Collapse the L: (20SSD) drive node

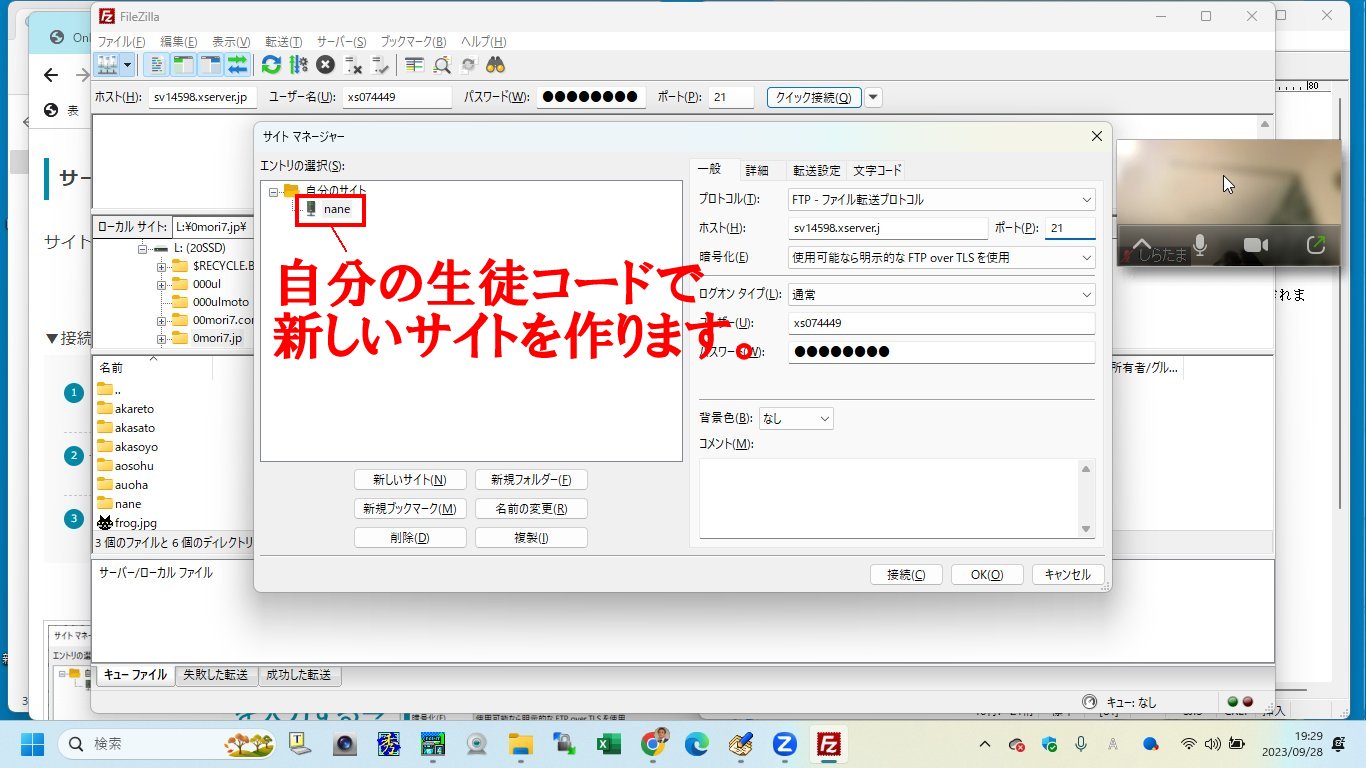point(143,247)
